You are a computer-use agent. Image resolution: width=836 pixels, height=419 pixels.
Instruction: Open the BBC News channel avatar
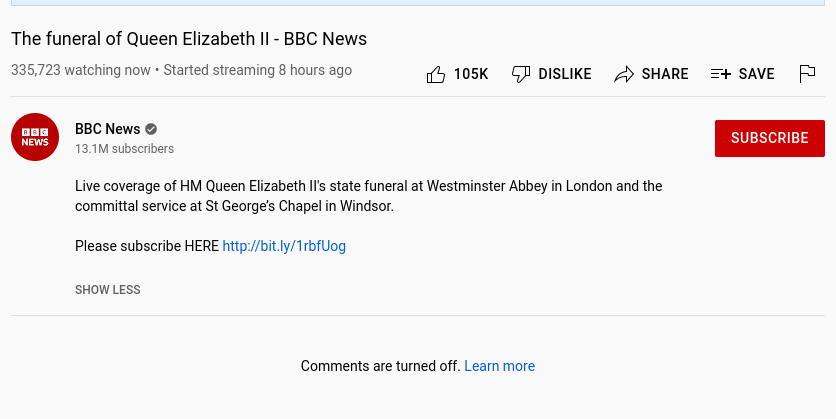pos(35,137)
